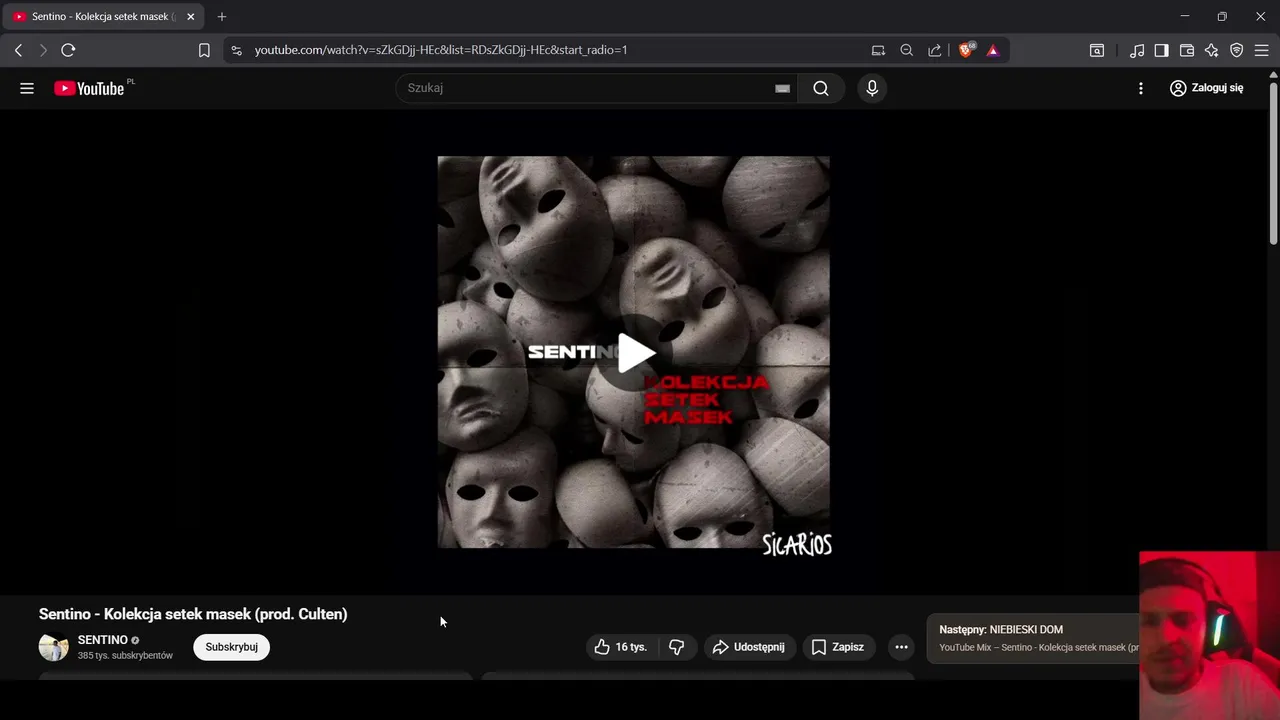Start voice search with microphone
Screen dimensions: 1280x720
pos(872,88)
